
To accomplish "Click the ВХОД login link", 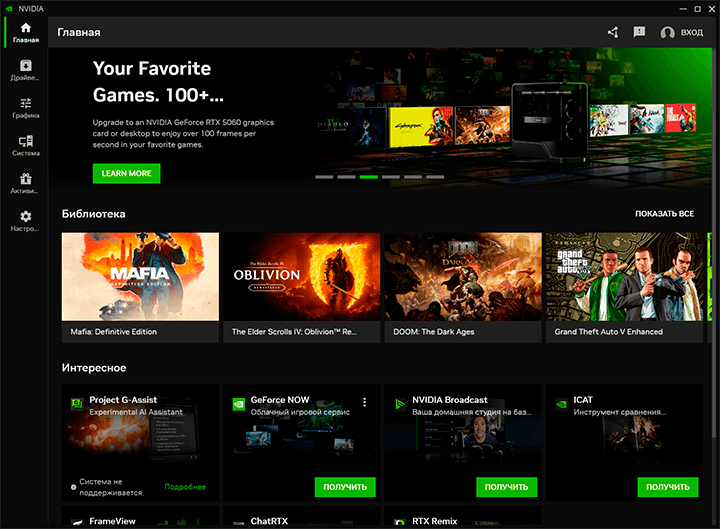I will coord(692,33).
